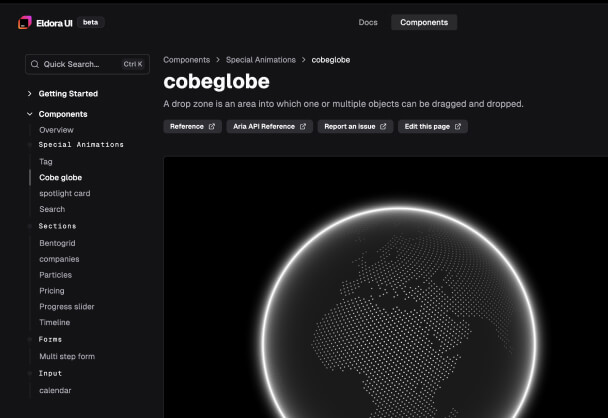Click the Eldora UI logo icon
Screen dimensions: 608x418
pos(25,22)
